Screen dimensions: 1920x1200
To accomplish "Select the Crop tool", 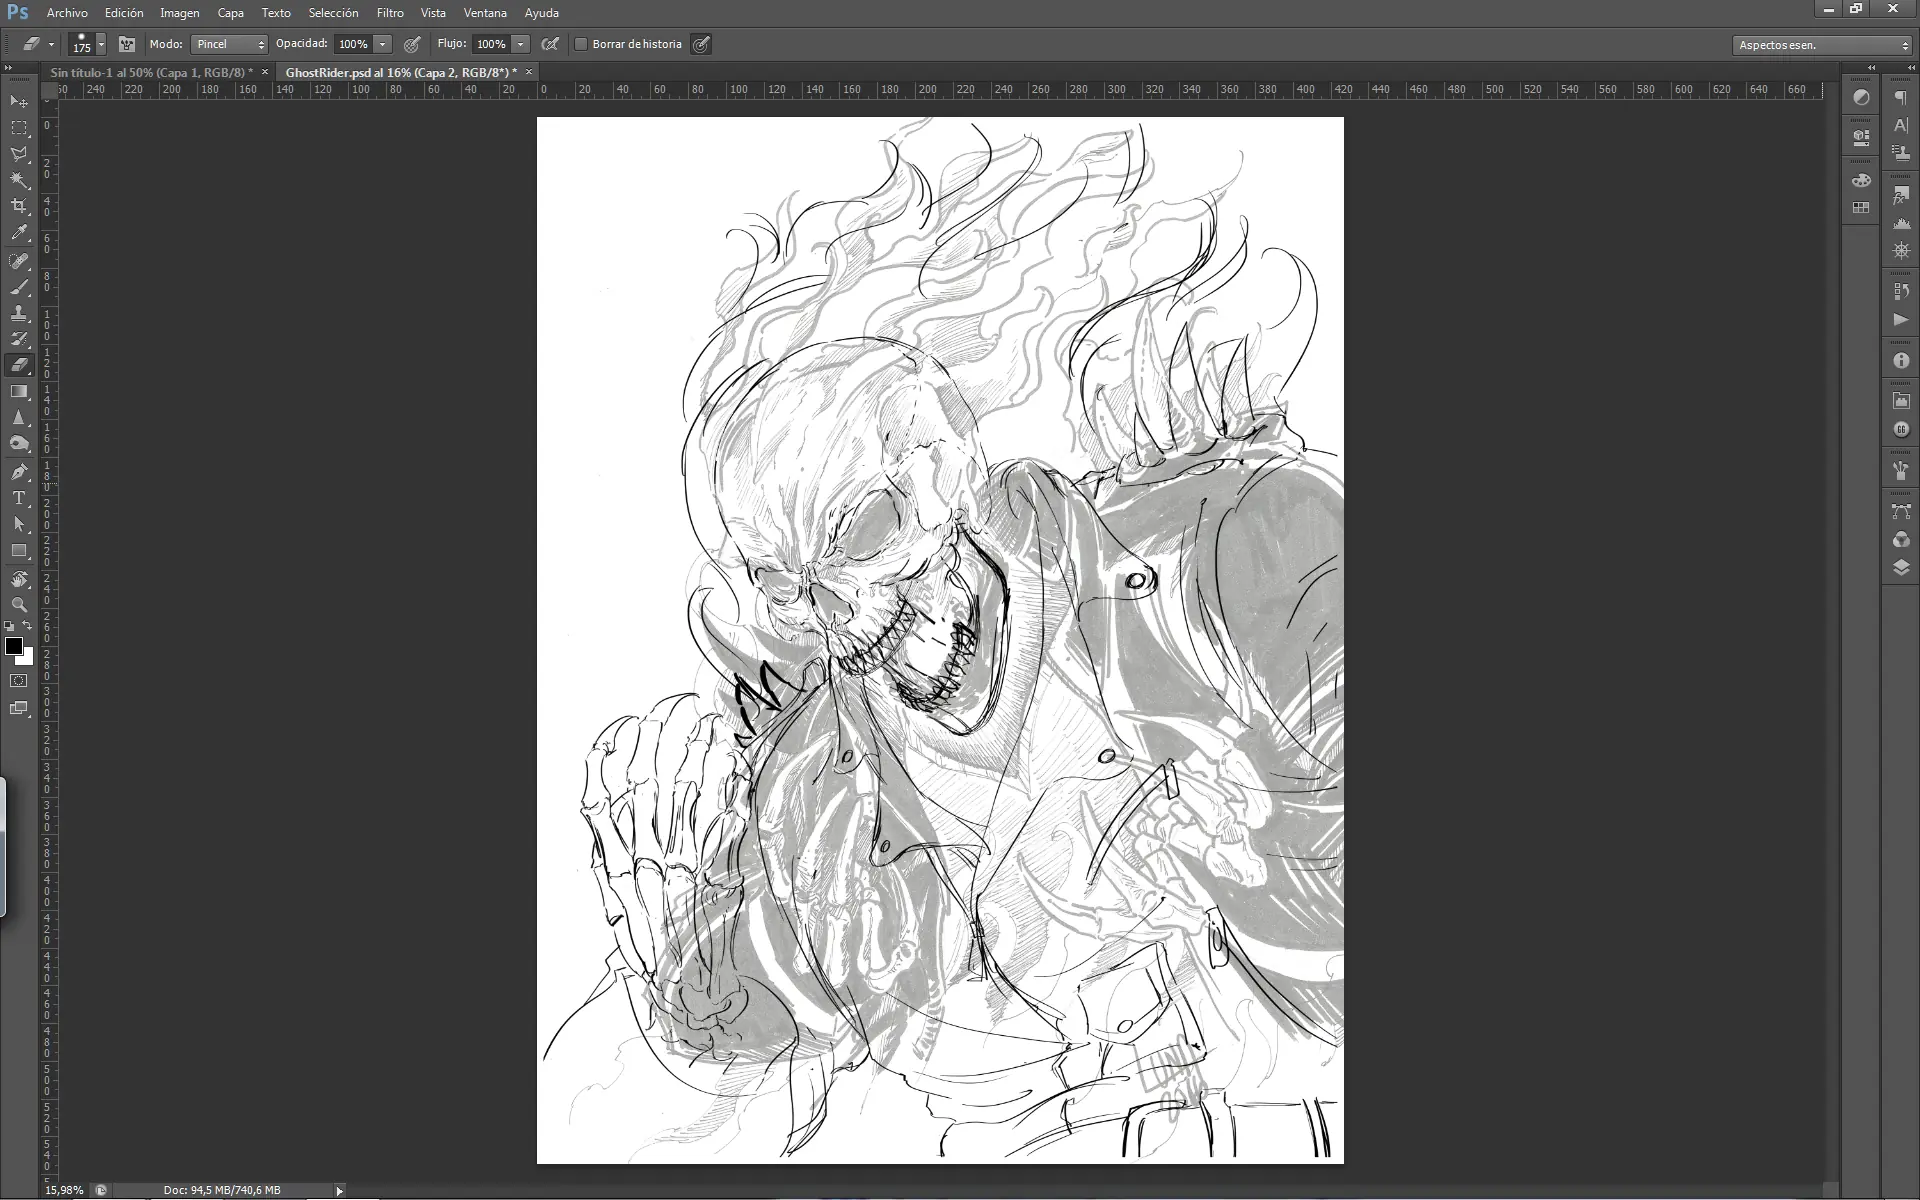I will (x=19, y=206).
